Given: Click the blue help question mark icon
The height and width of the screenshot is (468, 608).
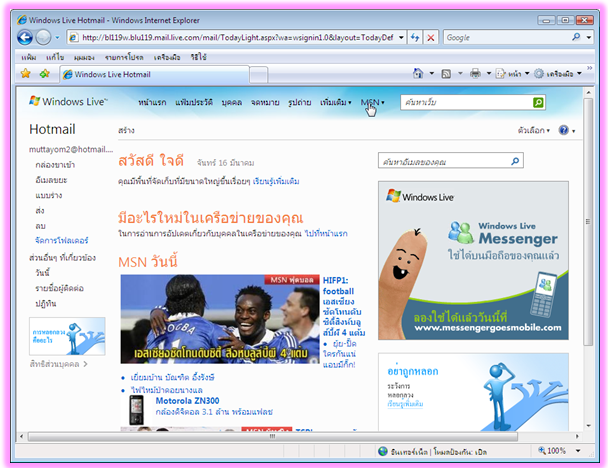Looking at the screenshot, I should click(563, 130).
